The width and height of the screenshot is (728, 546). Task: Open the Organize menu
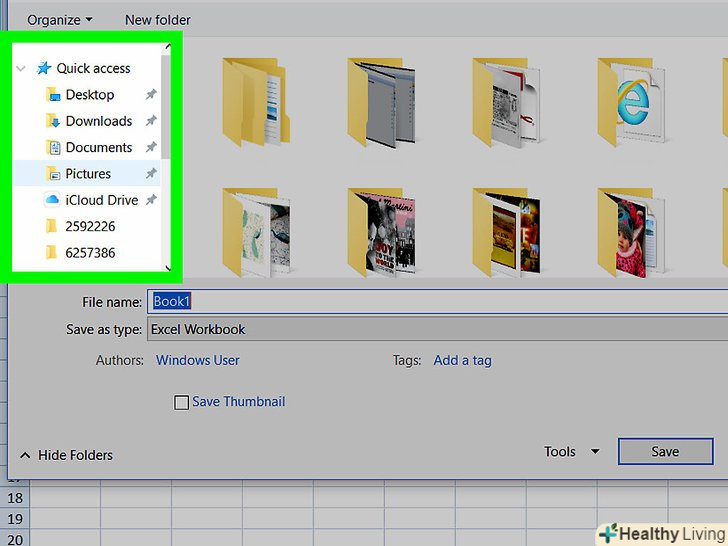59,20
